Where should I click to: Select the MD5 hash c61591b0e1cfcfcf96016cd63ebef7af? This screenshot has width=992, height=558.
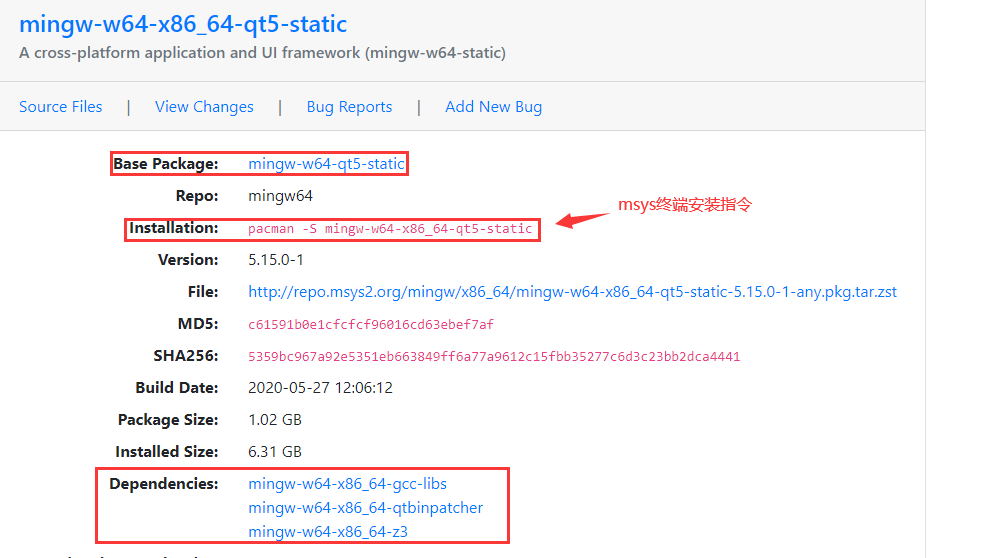coord(371,325)
